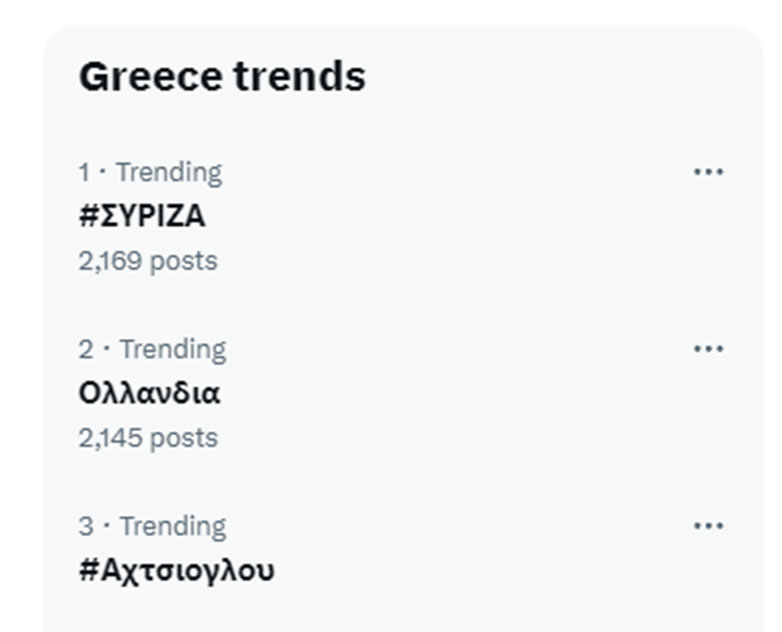782x632 pixels.
Task: Click the #ΣΥΡΙΖΑ hashtag trend
Action: (x=142, y=216)
